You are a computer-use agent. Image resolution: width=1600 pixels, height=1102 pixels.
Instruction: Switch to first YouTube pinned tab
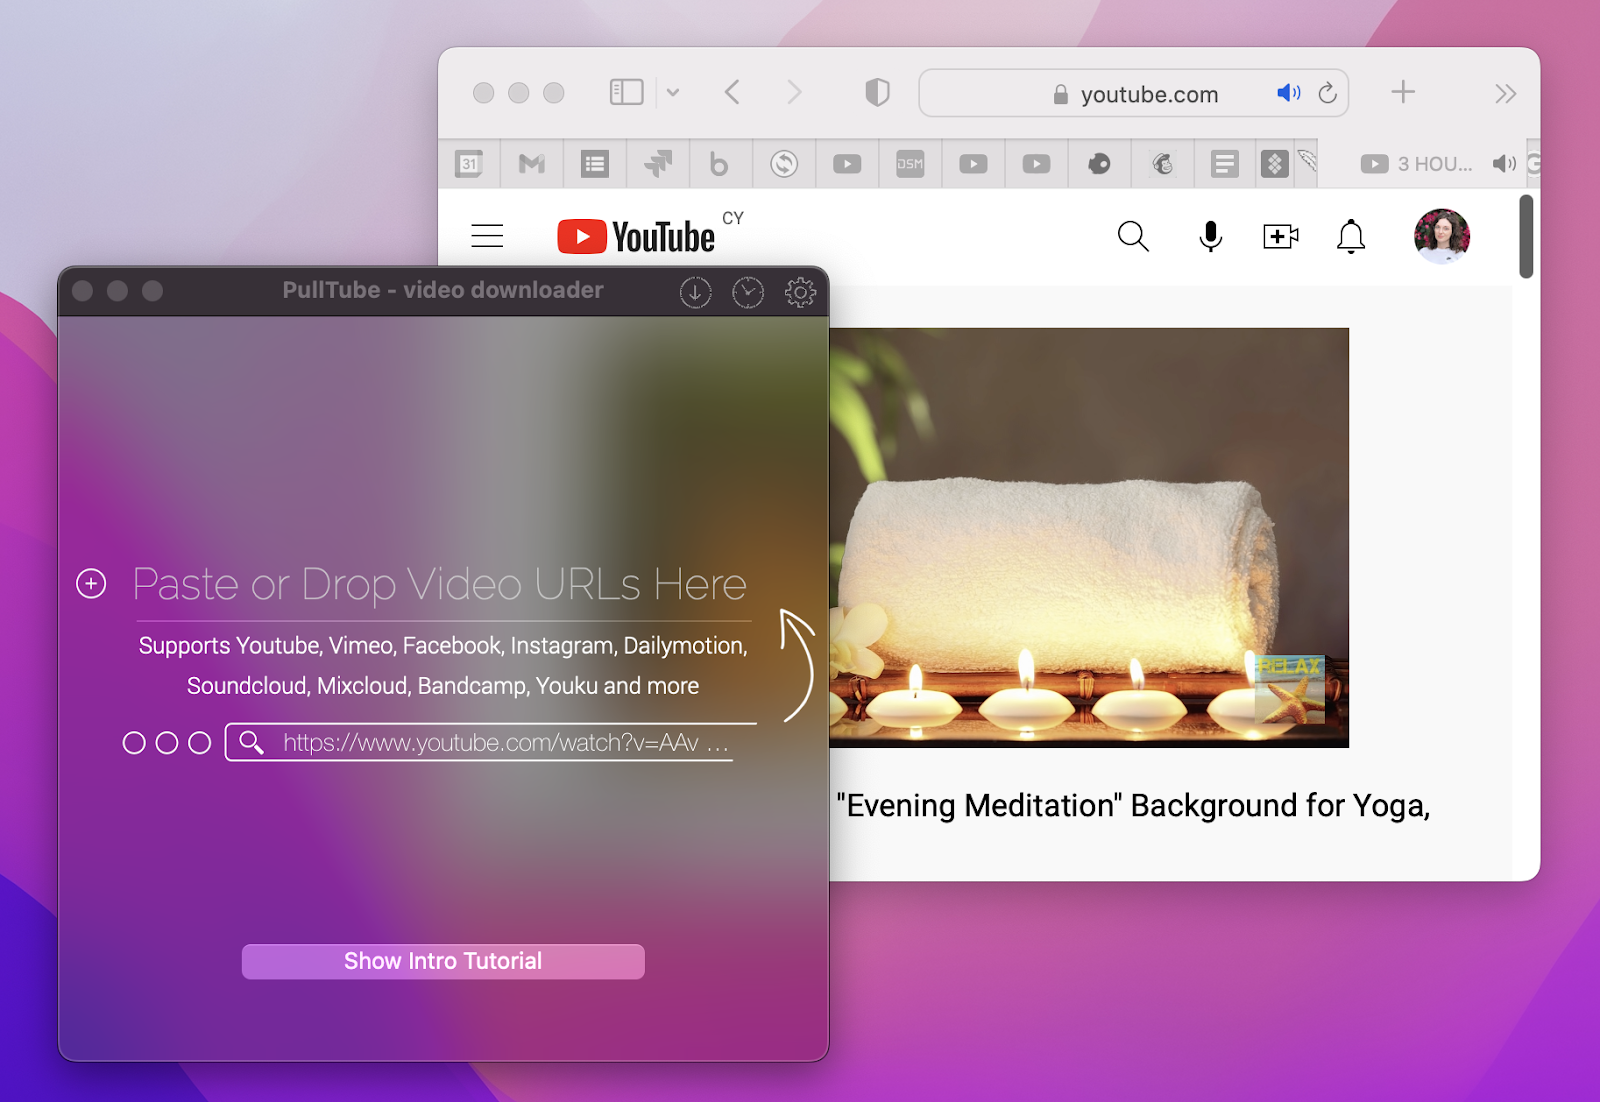(847, 164)
